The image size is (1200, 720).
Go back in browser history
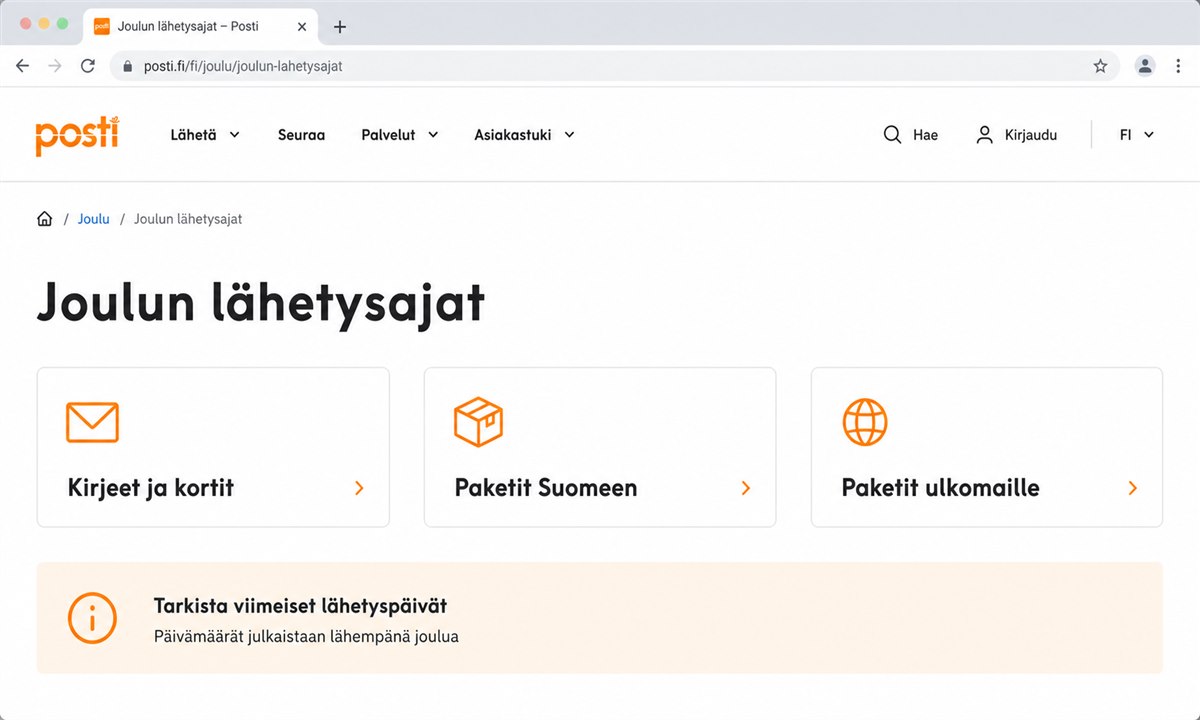[23, 66]
